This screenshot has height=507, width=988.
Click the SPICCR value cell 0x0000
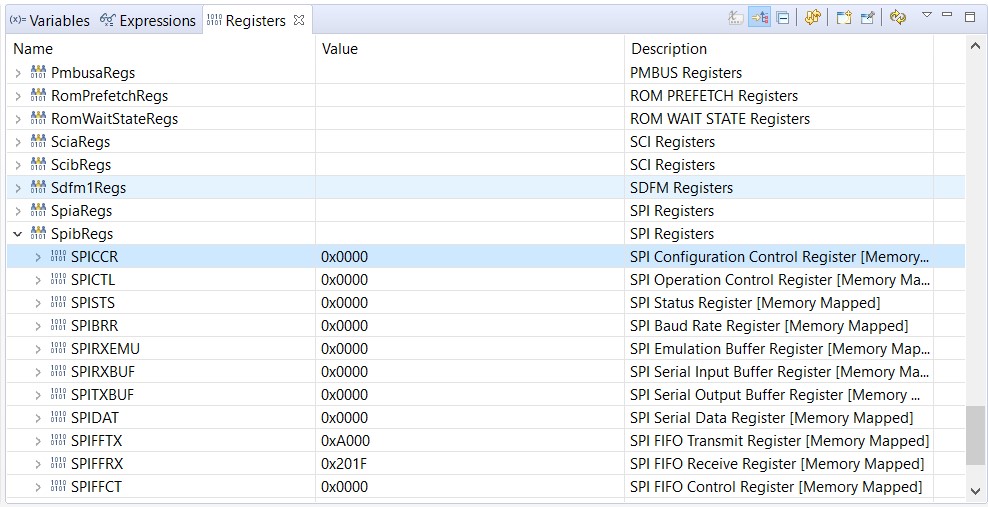pyautogui.click(x=470, y=257)
